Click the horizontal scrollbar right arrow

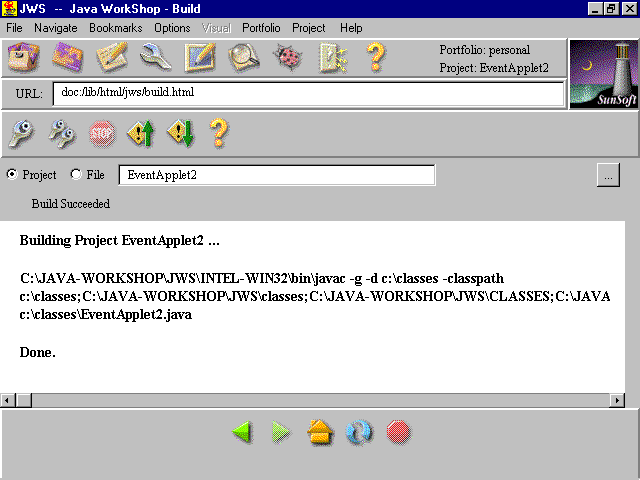pyautogui.click(x=617, y=400)
